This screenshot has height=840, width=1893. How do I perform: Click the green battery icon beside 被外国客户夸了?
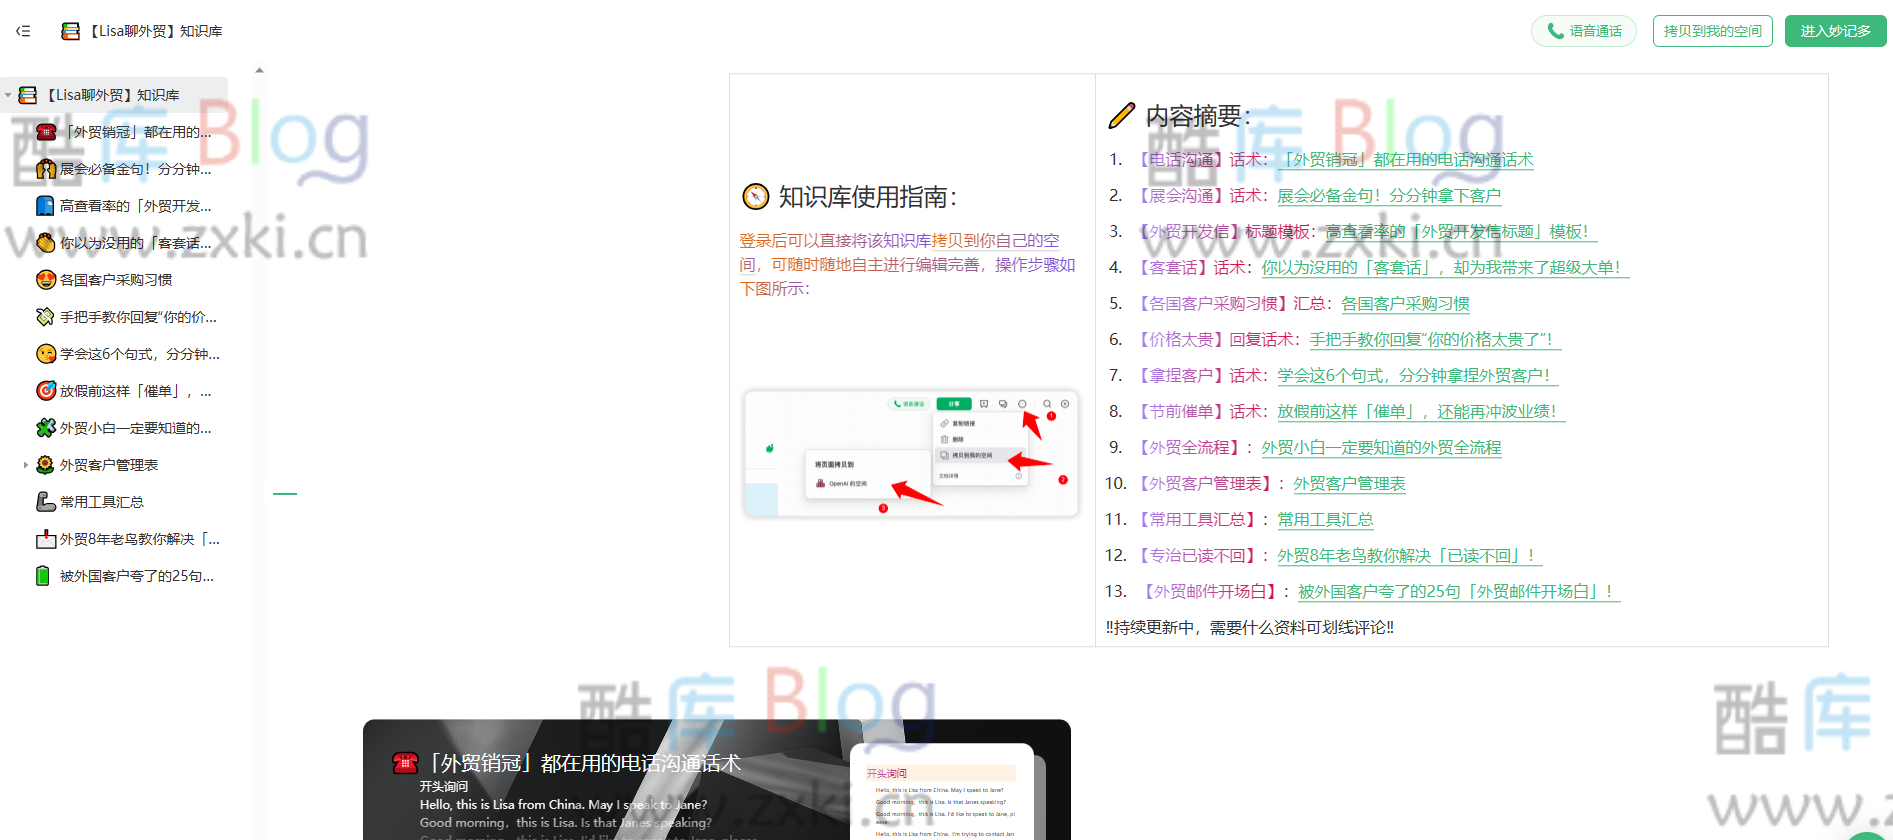click(x=43, y=576)
